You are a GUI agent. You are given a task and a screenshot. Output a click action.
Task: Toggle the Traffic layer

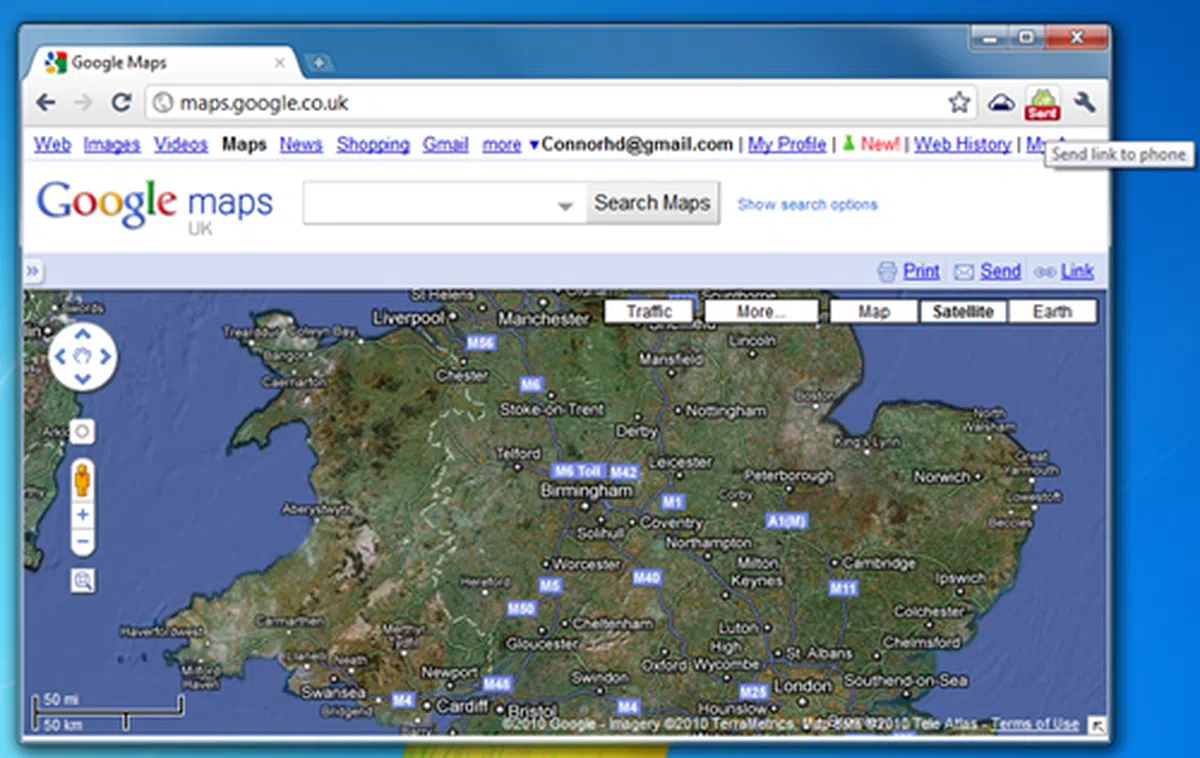click(x=648, y=312)
